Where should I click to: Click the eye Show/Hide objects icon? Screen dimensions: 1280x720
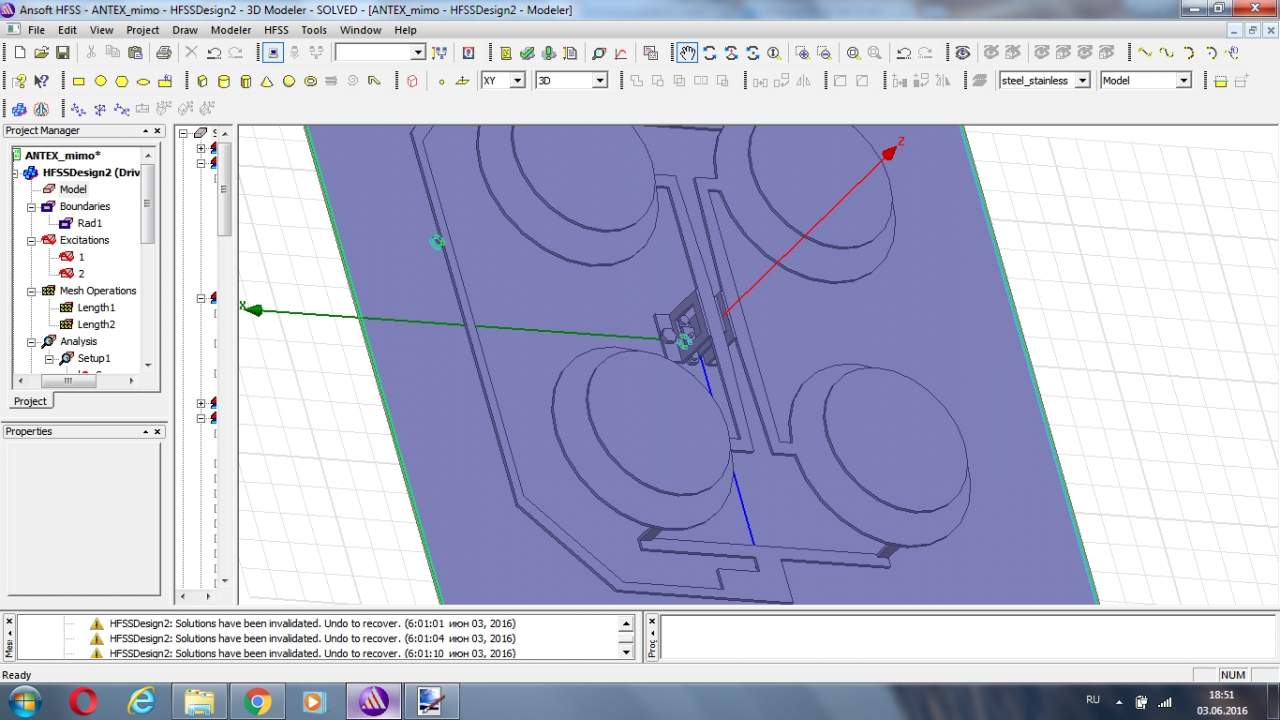click(962, 53)
